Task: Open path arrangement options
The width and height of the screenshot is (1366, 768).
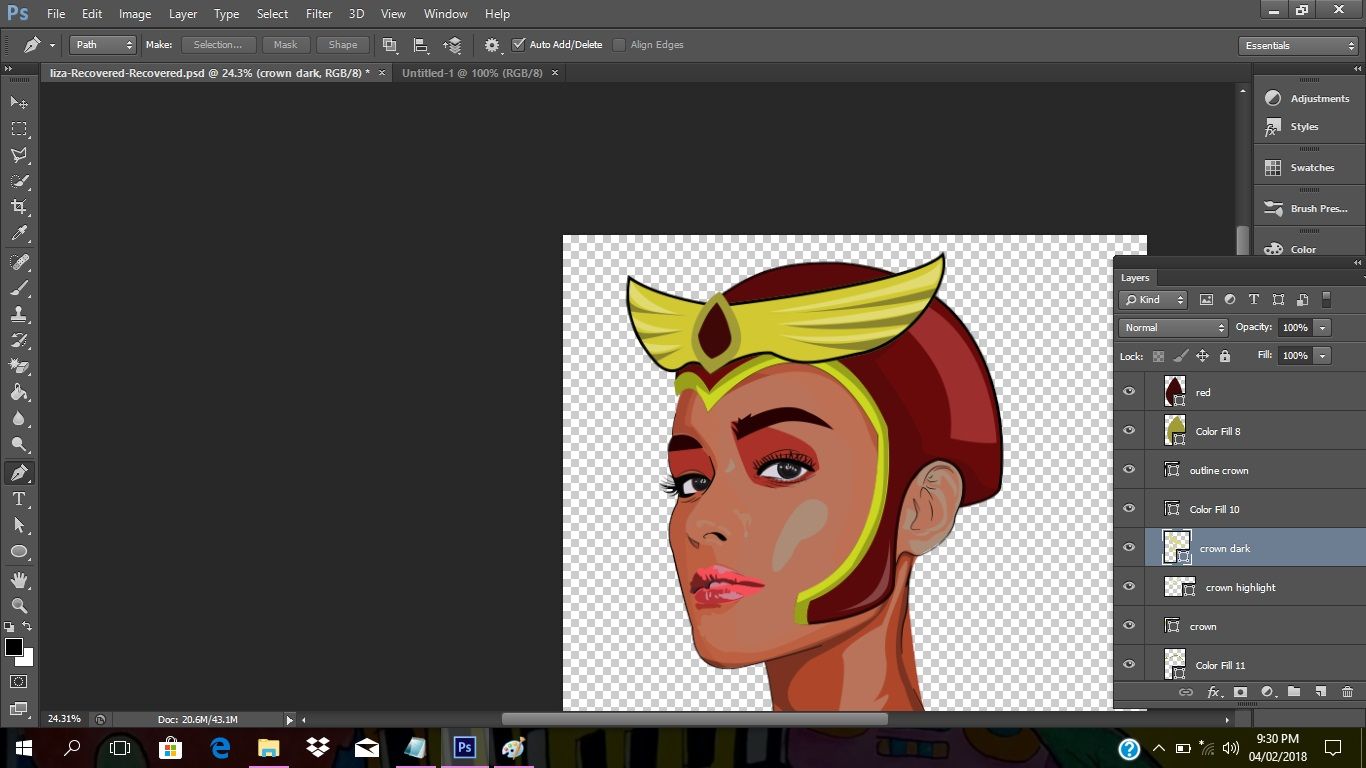Action: [453, 45]
